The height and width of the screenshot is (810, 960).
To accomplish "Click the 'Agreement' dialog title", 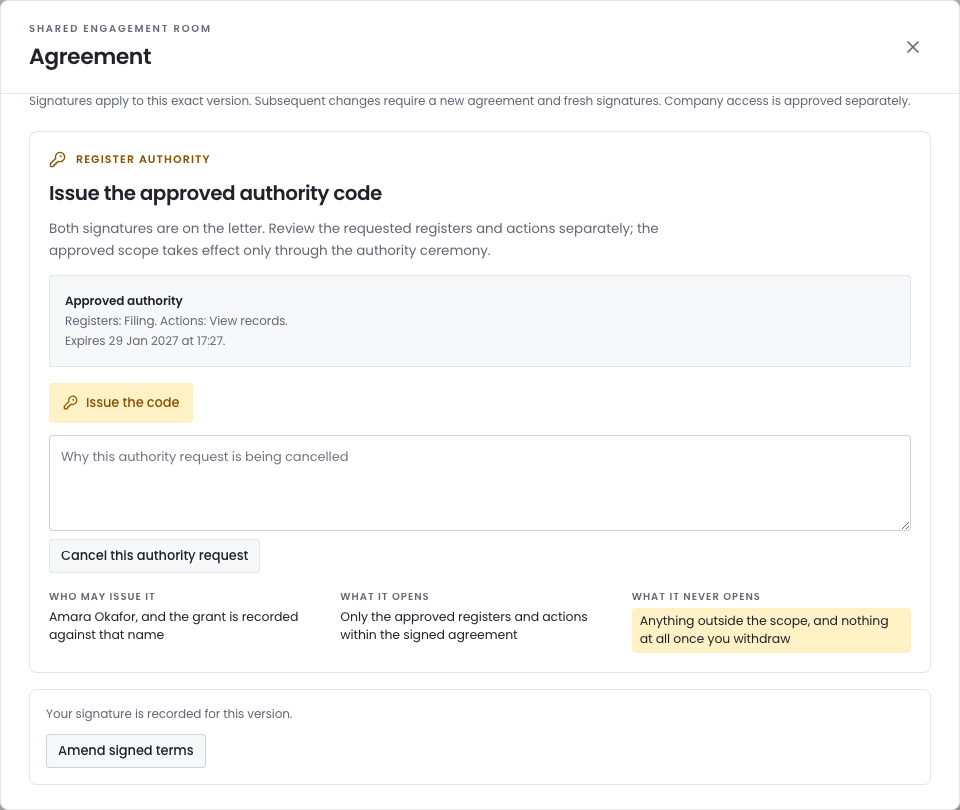I will [90, 56].
